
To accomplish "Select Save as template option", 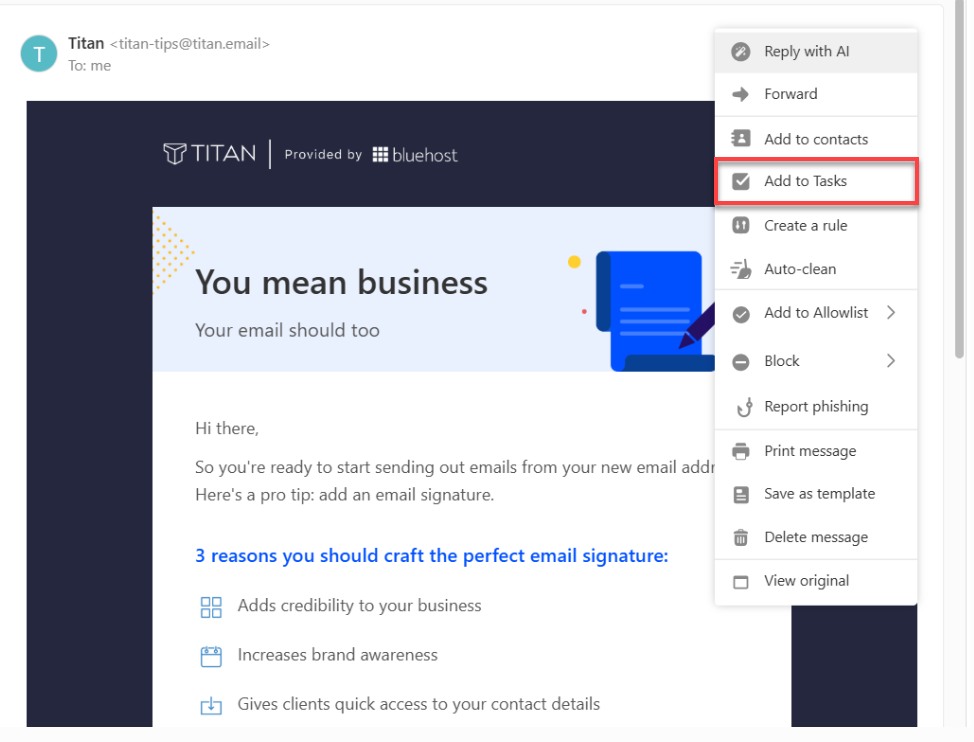I will 816,494.
